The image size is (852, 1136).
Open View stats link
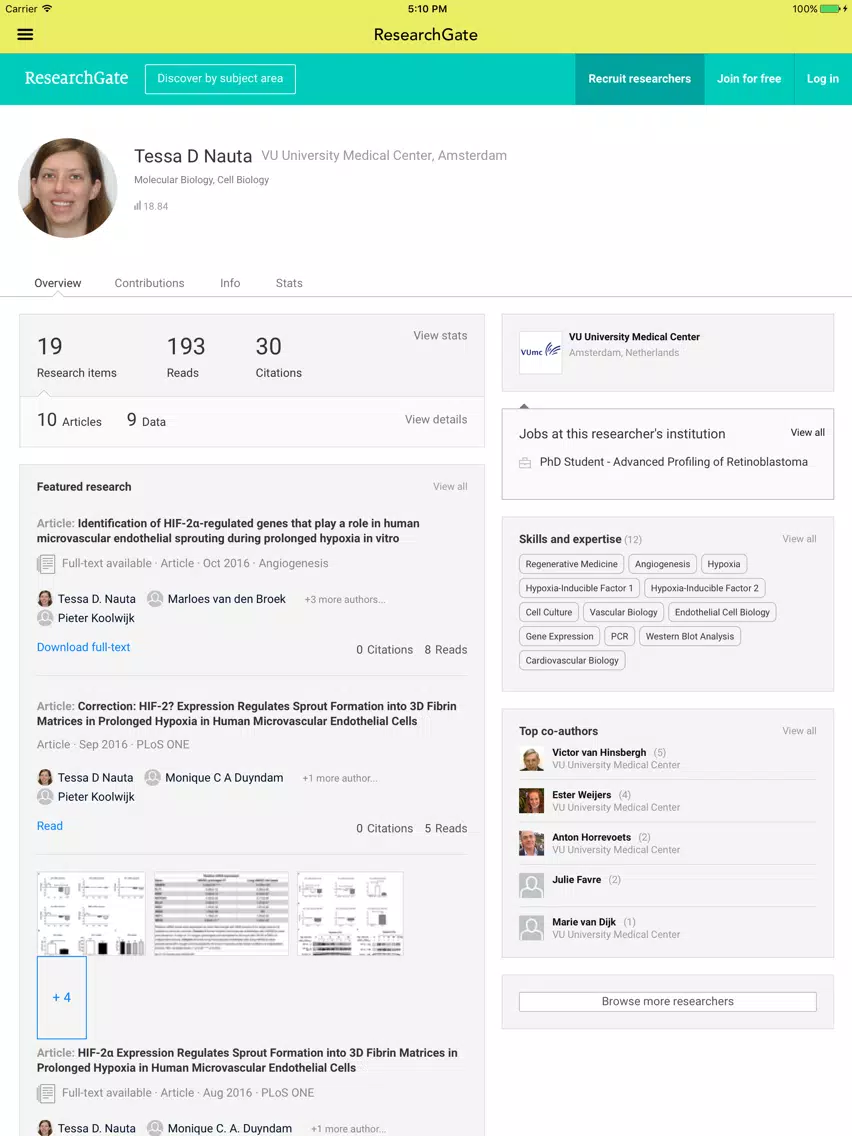click(x=440, y=335)
